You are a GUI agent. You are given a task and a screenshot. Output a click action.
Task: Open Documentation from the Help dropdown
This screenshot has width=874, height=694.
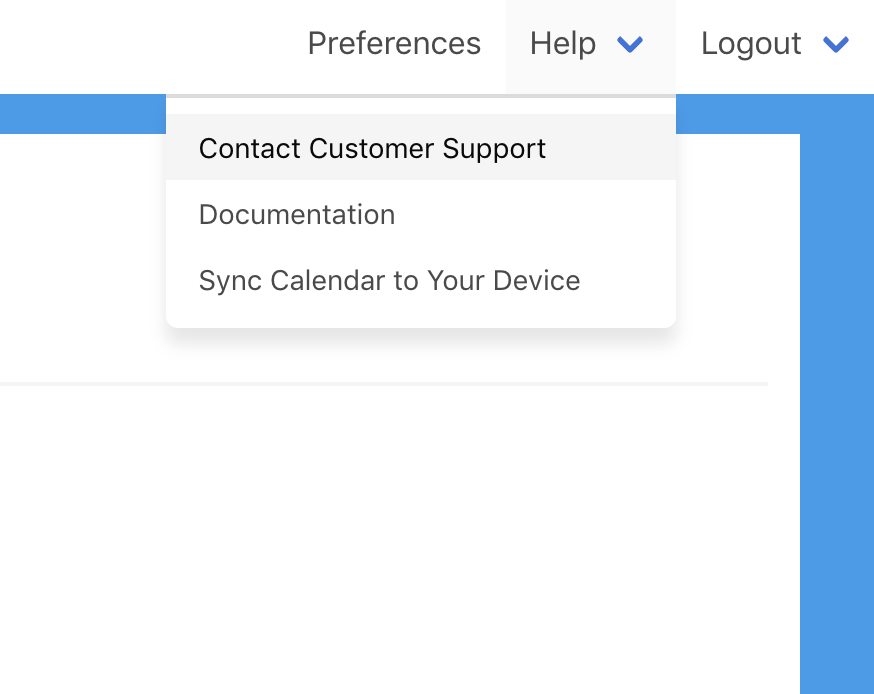297,215
